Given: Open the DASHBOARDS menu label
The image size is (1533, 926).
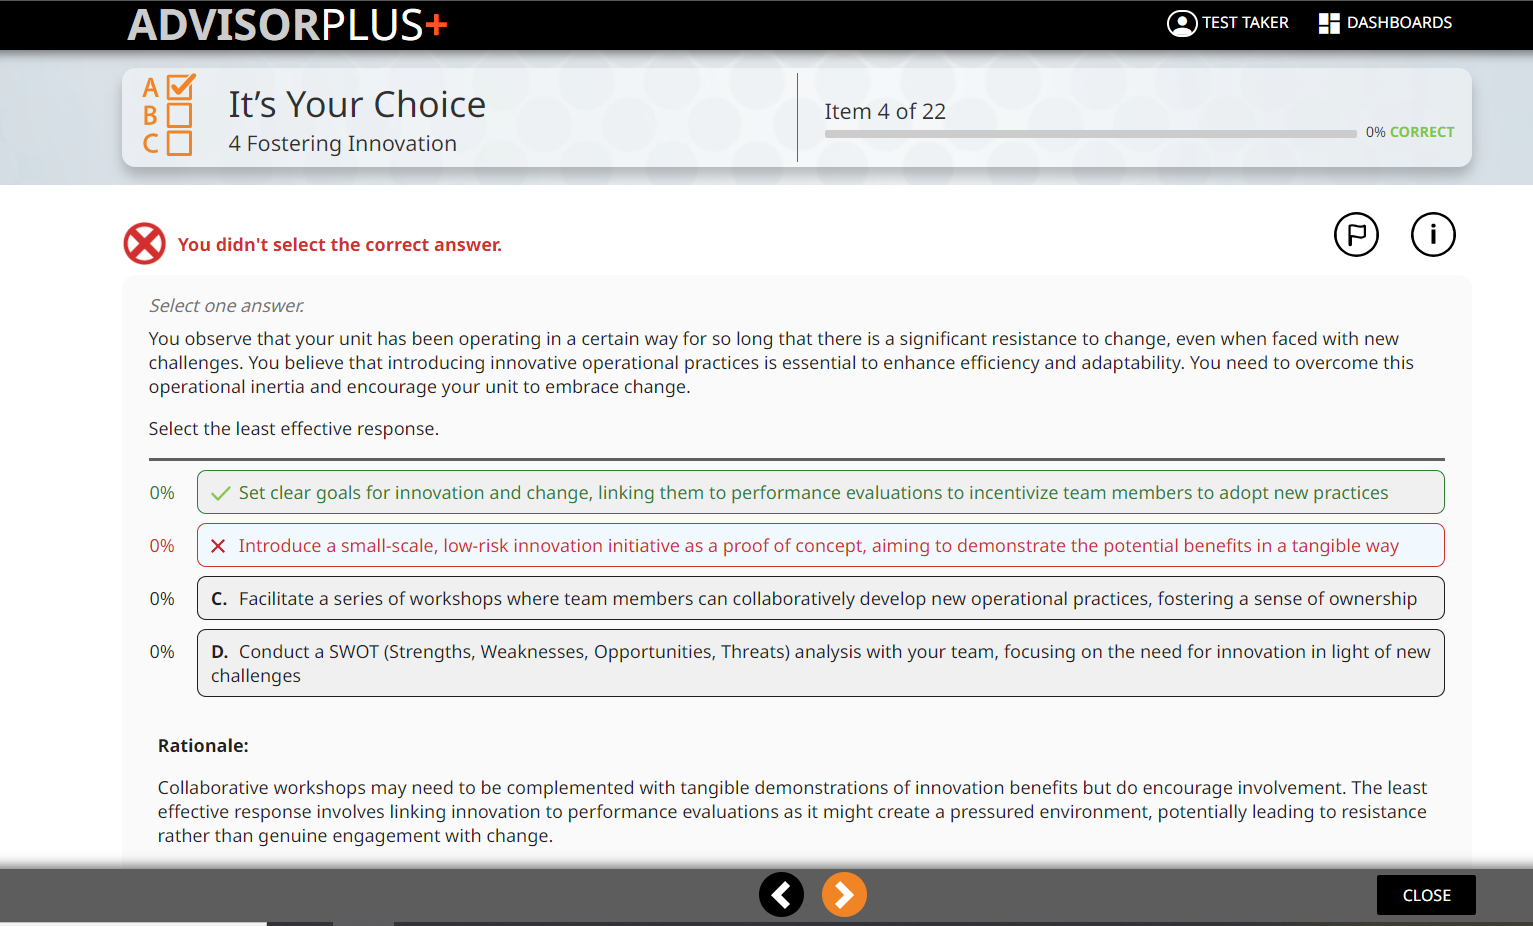Looking at the screenshot, I should tap(1399, 23).
